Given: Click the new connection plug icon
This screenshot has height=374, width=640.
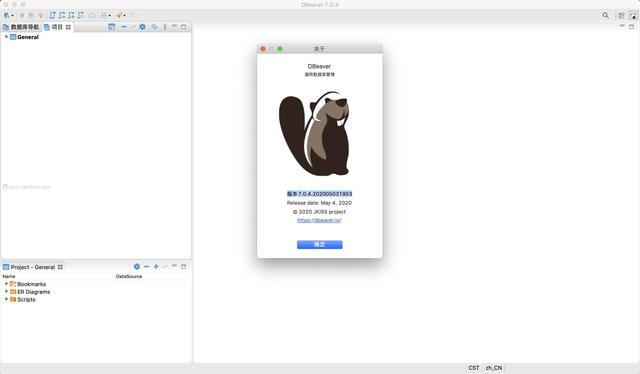Looking at the screenshot, I should point(7,15).
